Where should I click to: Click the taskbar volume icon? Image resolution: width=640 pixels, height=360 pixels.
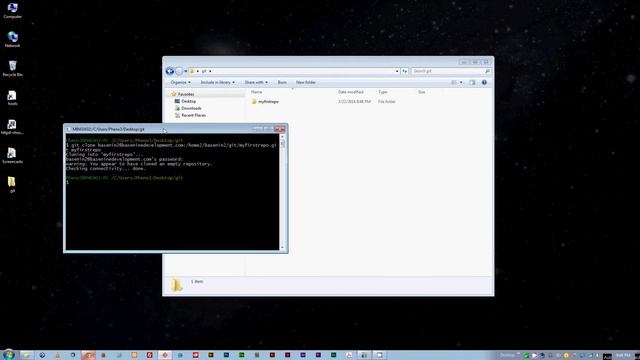597,356
